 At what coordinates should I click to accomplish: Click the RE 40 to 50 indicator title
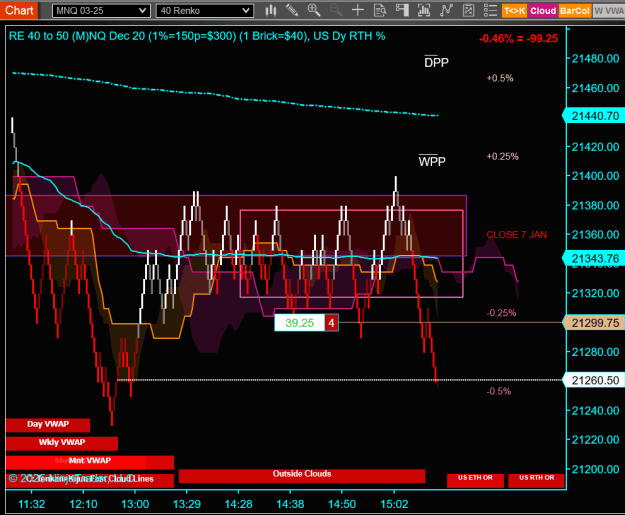tap(197, 36)
